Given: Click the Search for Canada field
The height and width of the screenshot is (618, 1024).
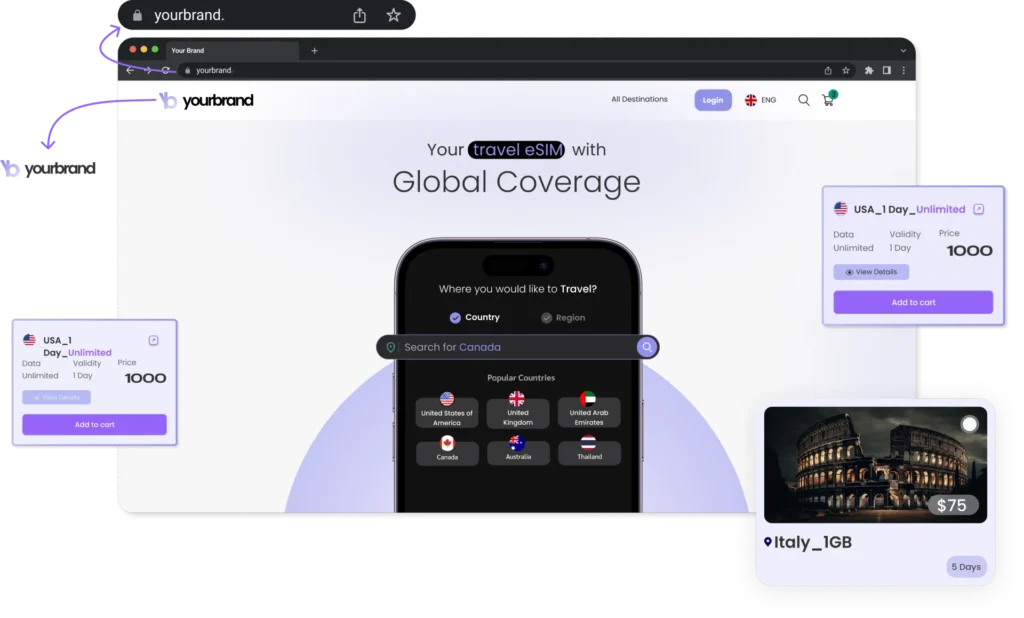Looking at the screenshot, I should point(517,347).
